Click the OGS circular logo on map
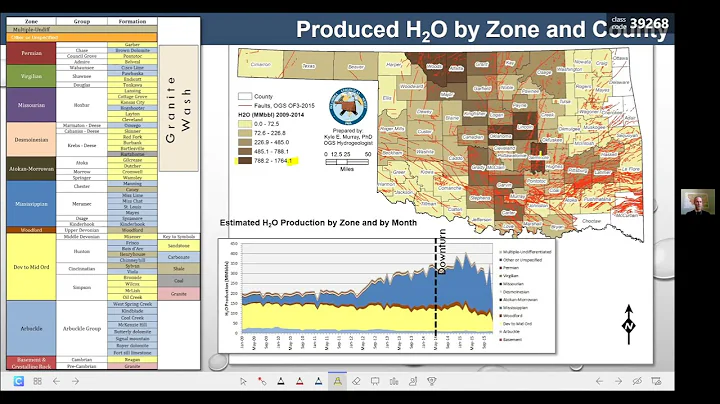This screenshot has height=404, width=720. point(348,107)
